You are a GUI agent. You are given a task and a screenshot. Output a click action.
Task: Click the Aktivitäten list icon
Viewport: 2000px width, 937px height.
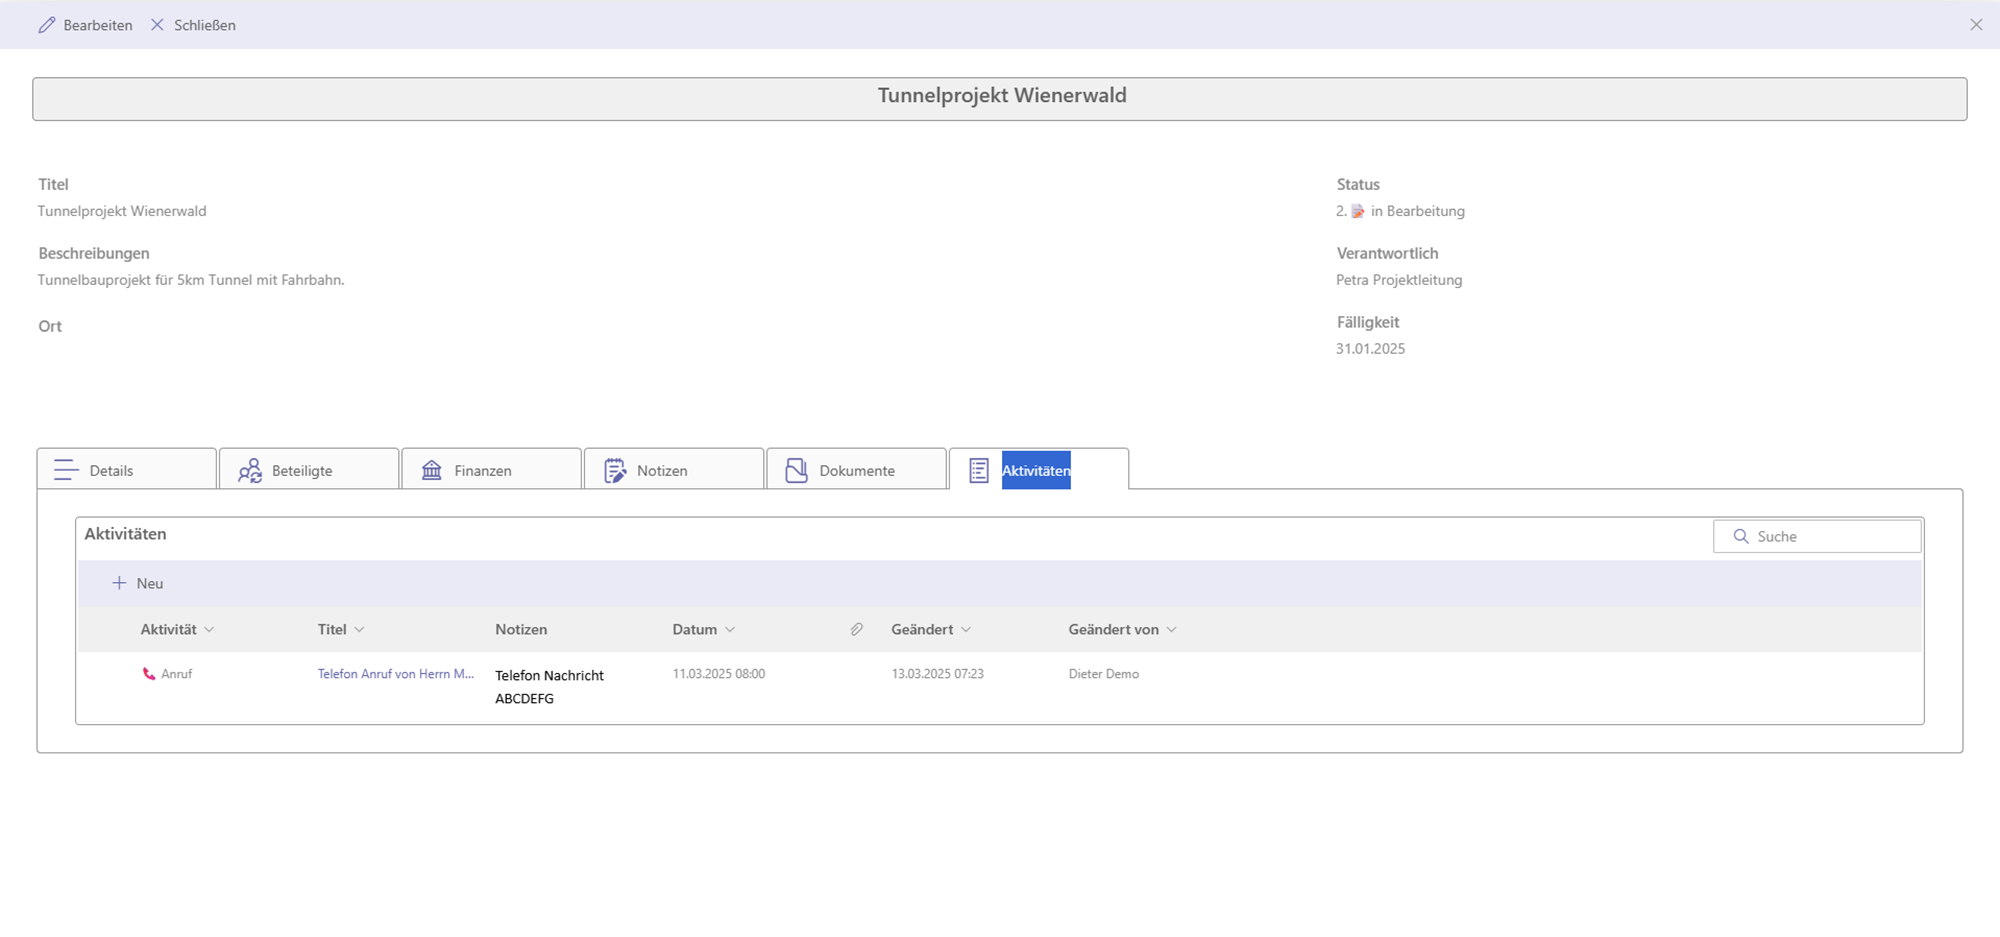[x=979, y=470]
